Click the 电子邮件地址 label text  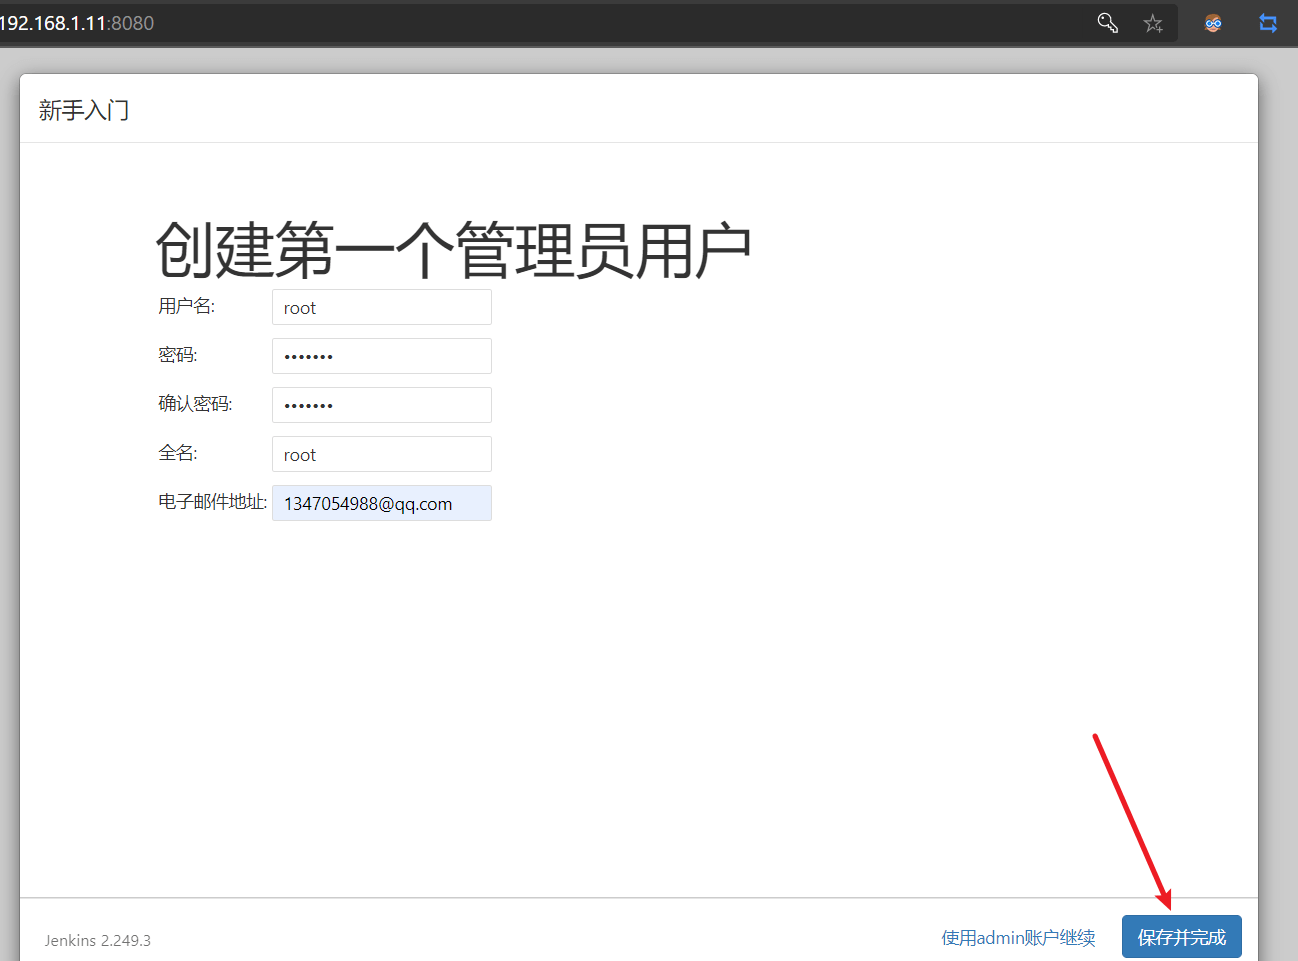[212, 501]
